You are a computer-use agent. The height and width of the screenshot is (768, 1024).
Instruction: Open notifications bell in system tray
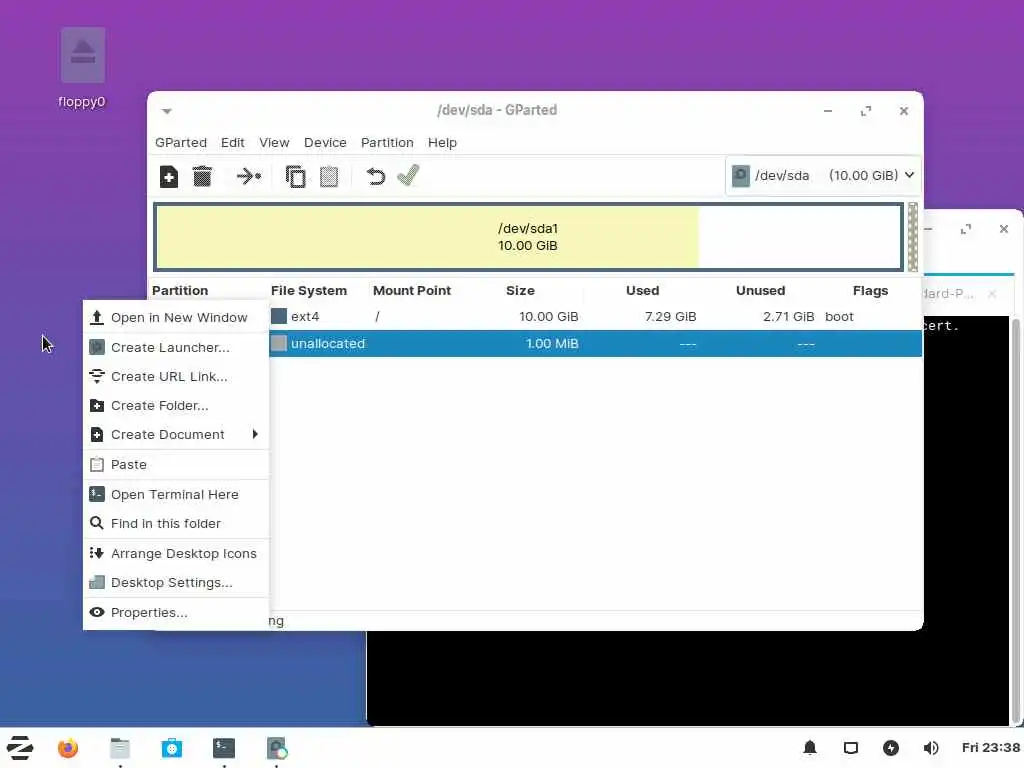click(810, 748)
